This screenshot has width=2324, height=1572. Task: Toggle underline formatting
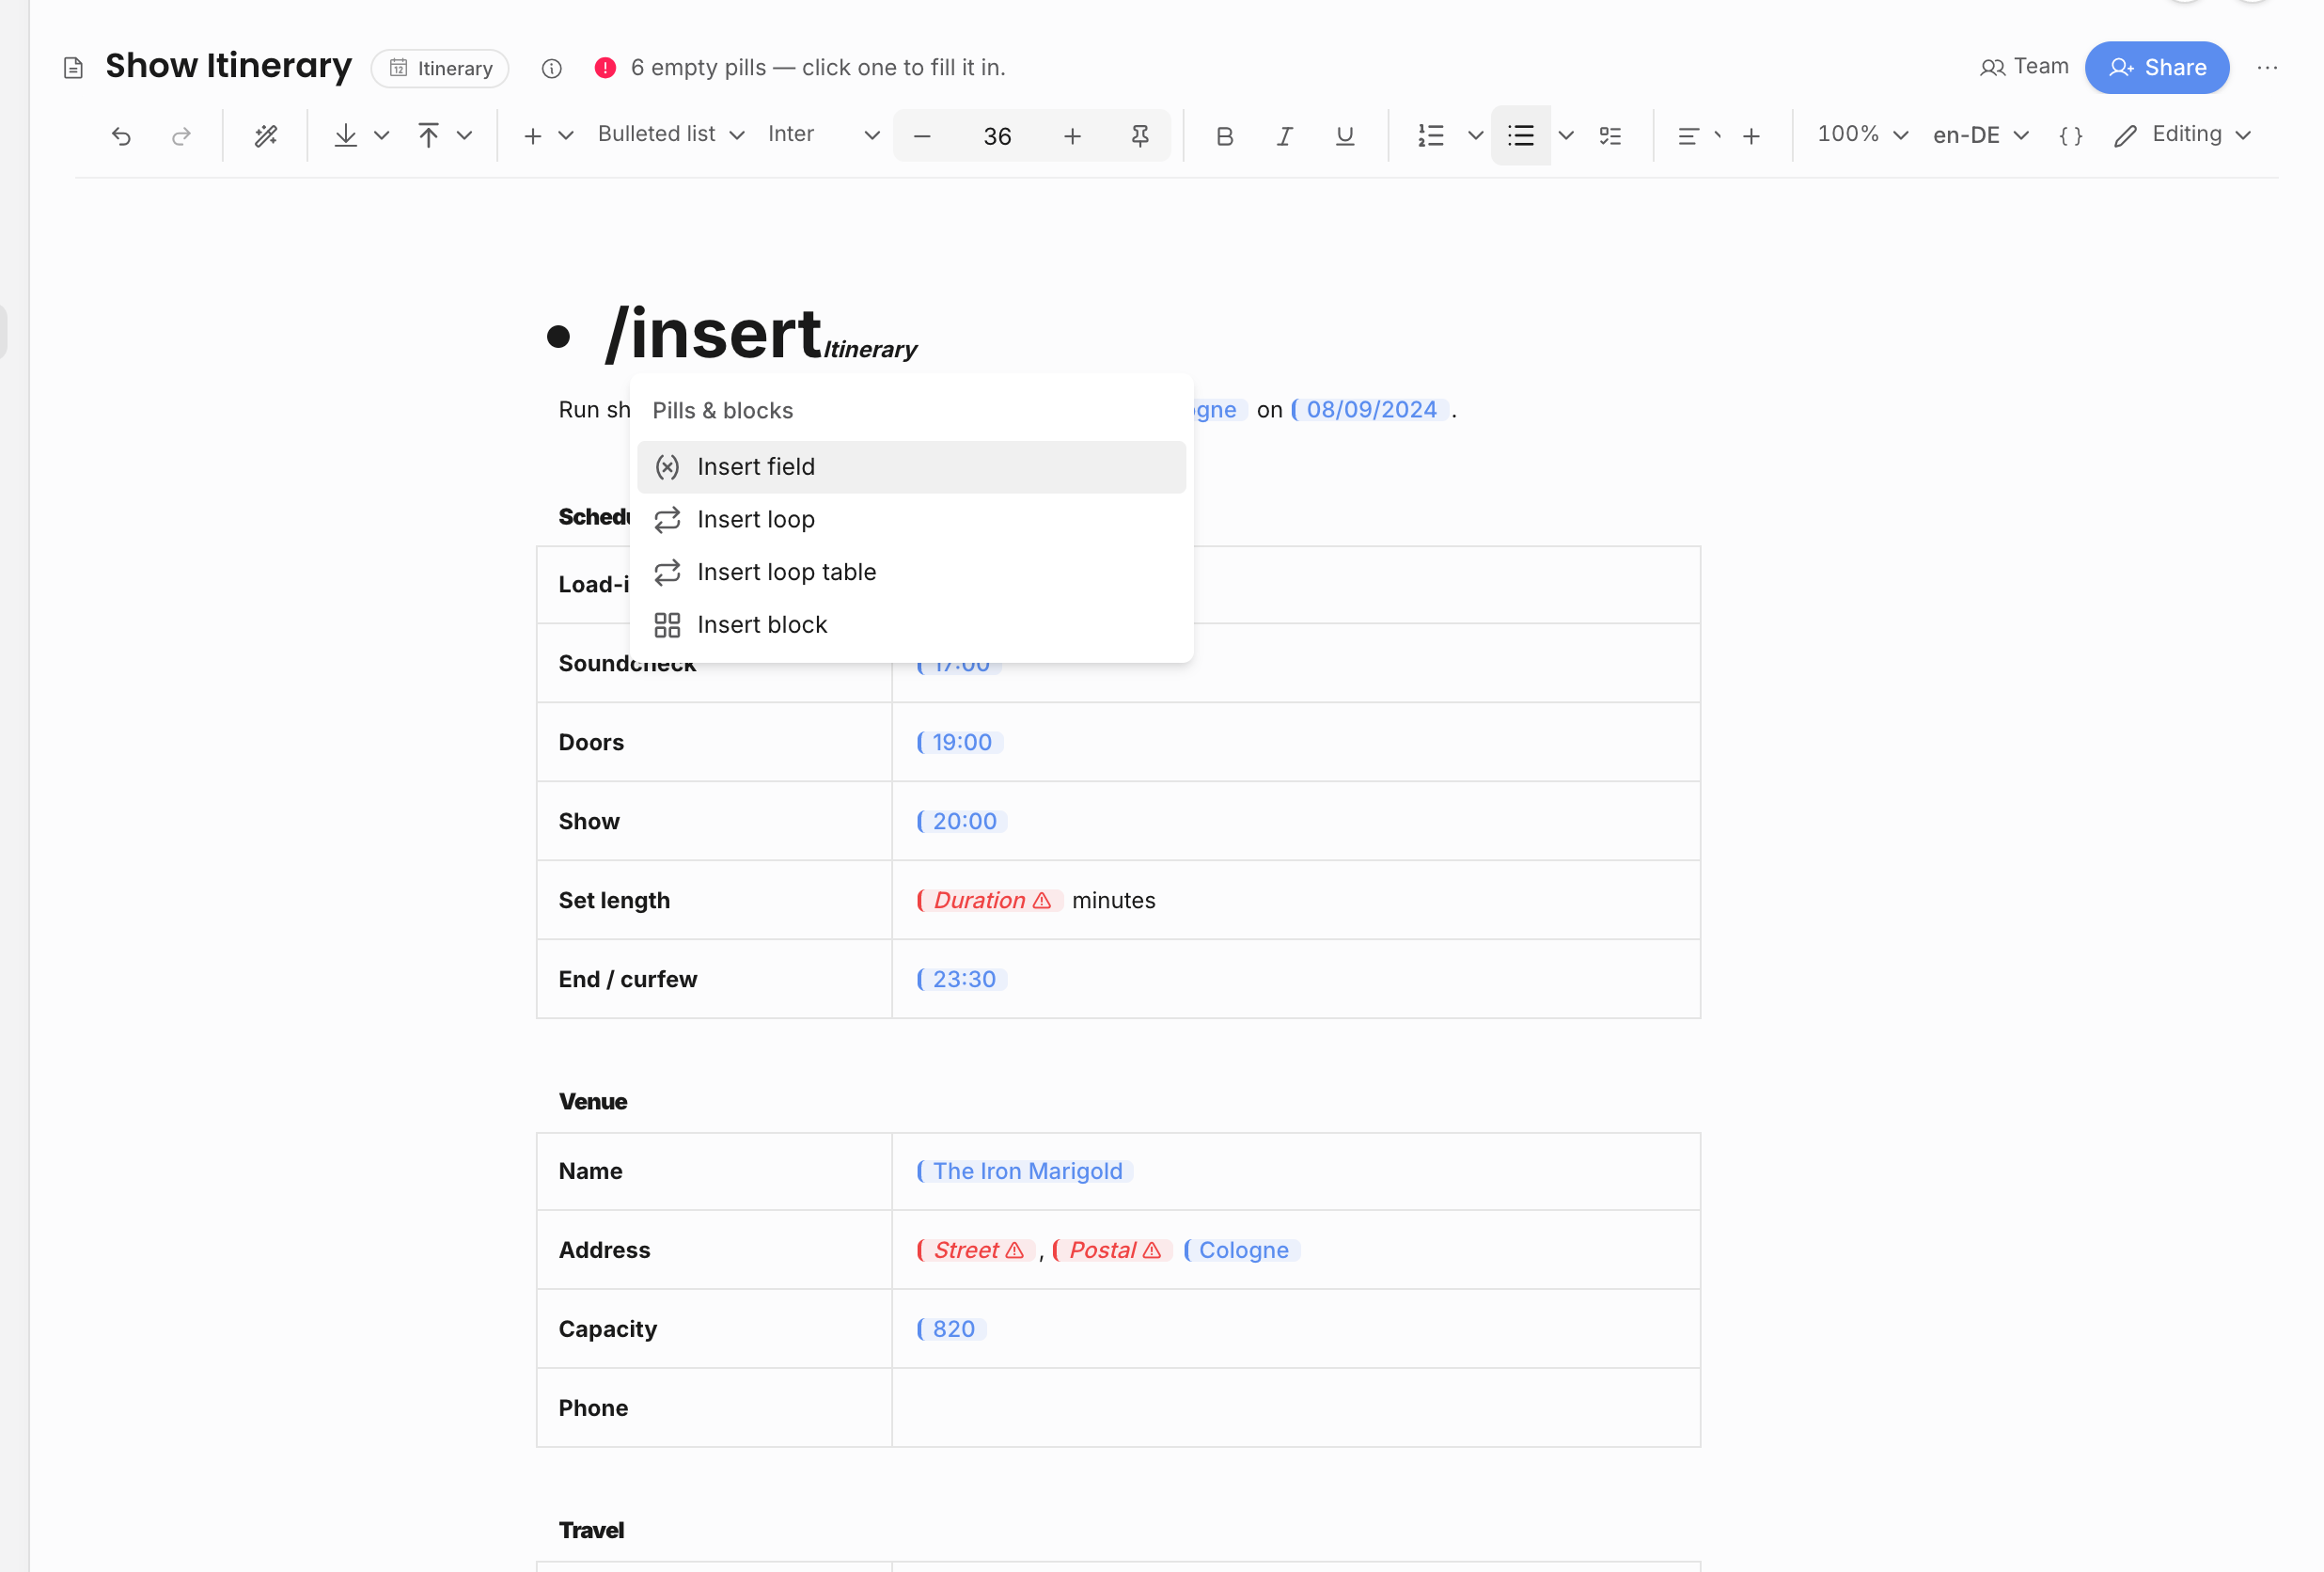(x=1345, y=135)
